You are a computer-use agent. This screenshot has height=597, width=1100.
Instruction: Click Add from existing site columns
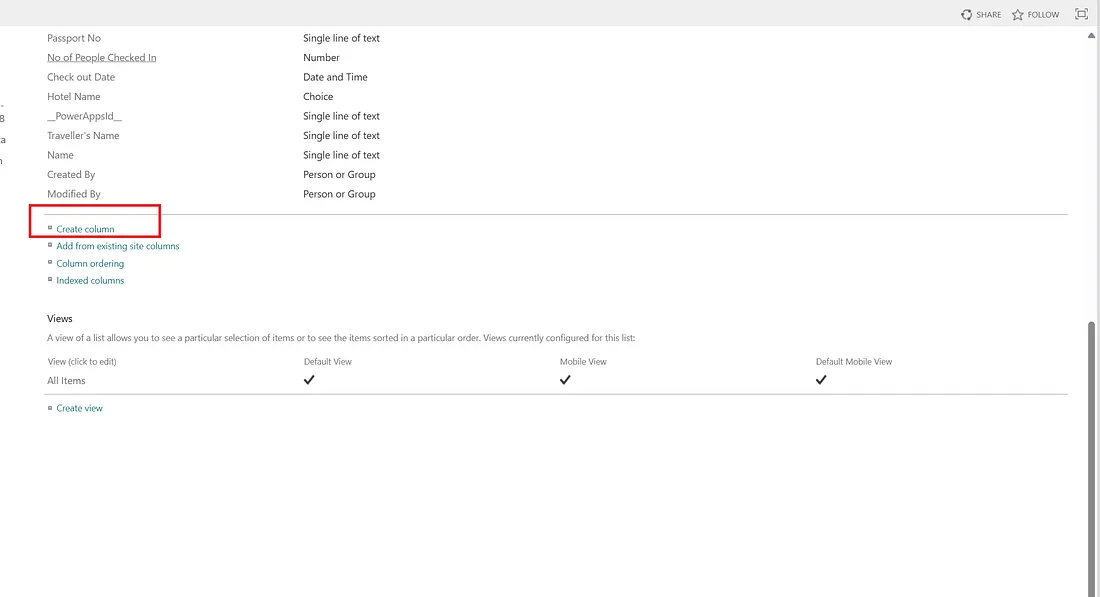point(117,245)
